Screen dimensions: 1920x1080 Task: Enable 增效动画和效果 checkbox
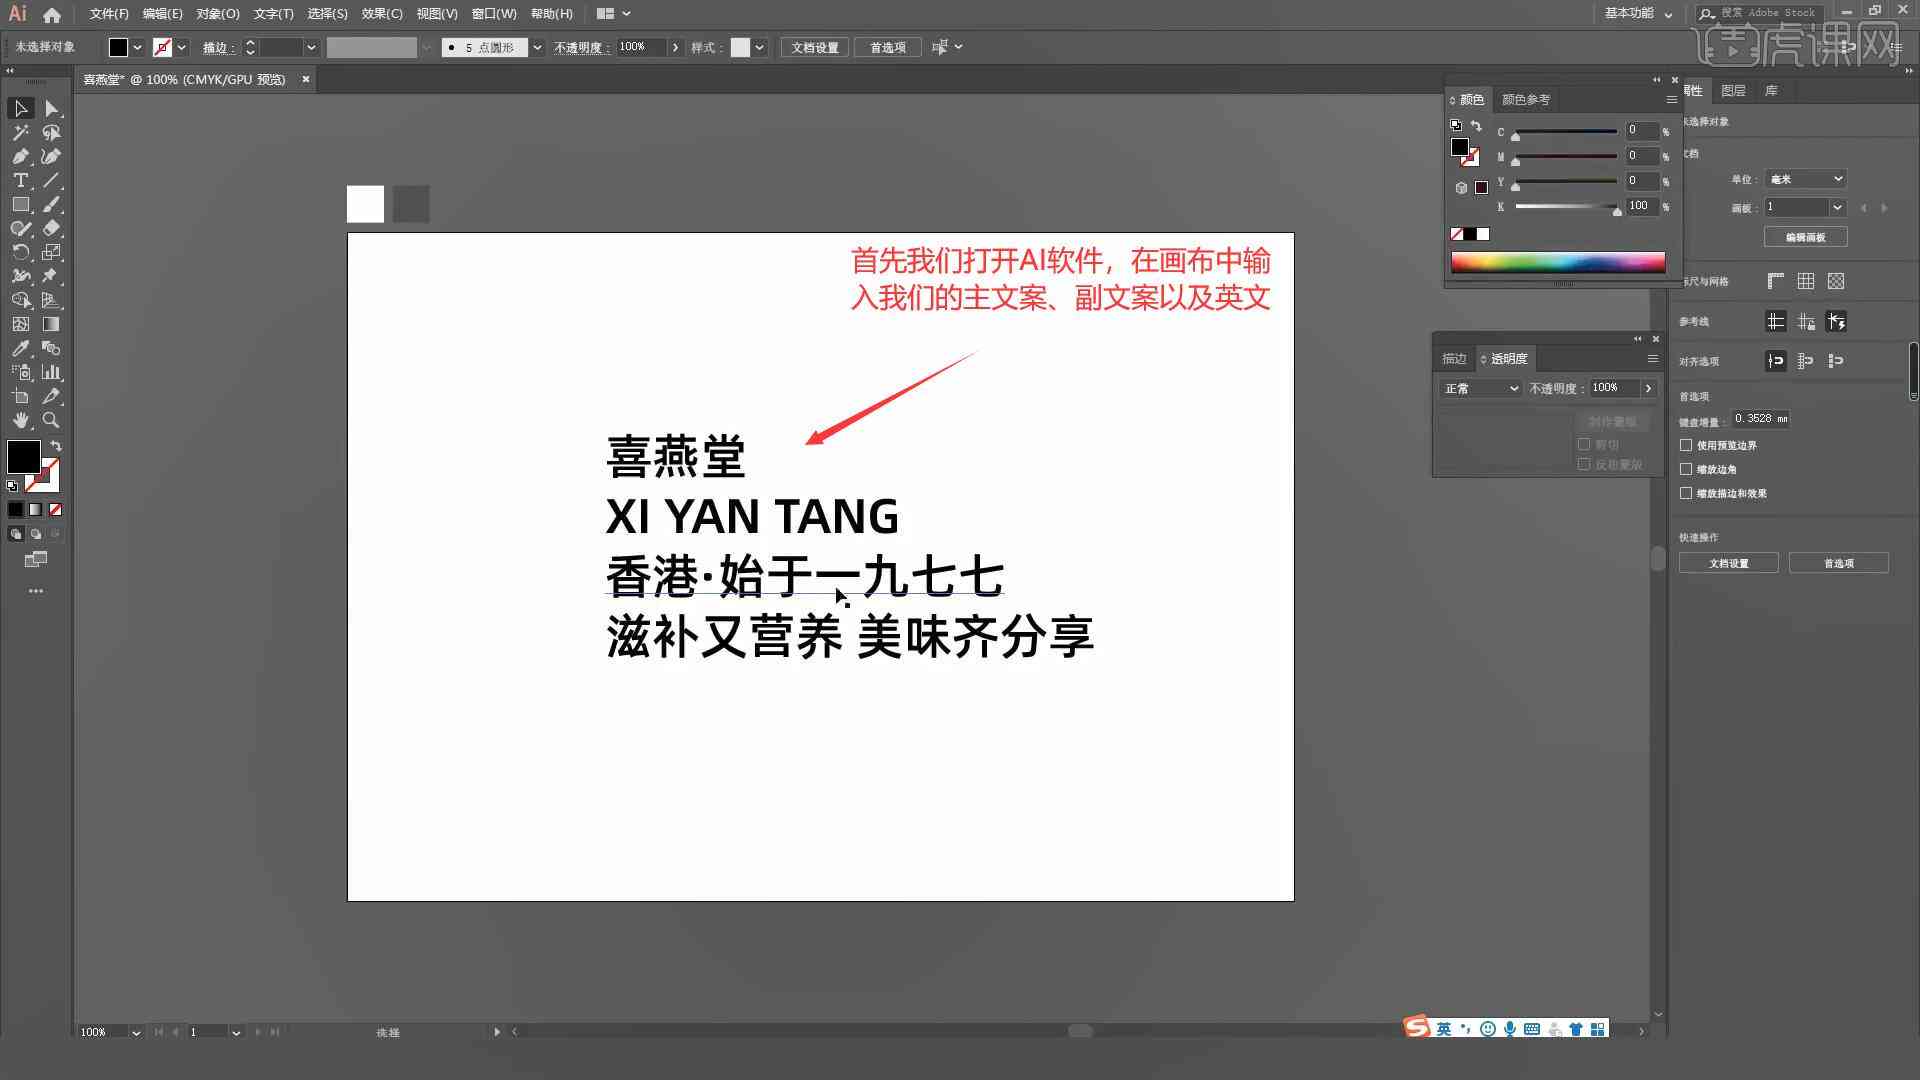coord(1687,492)
